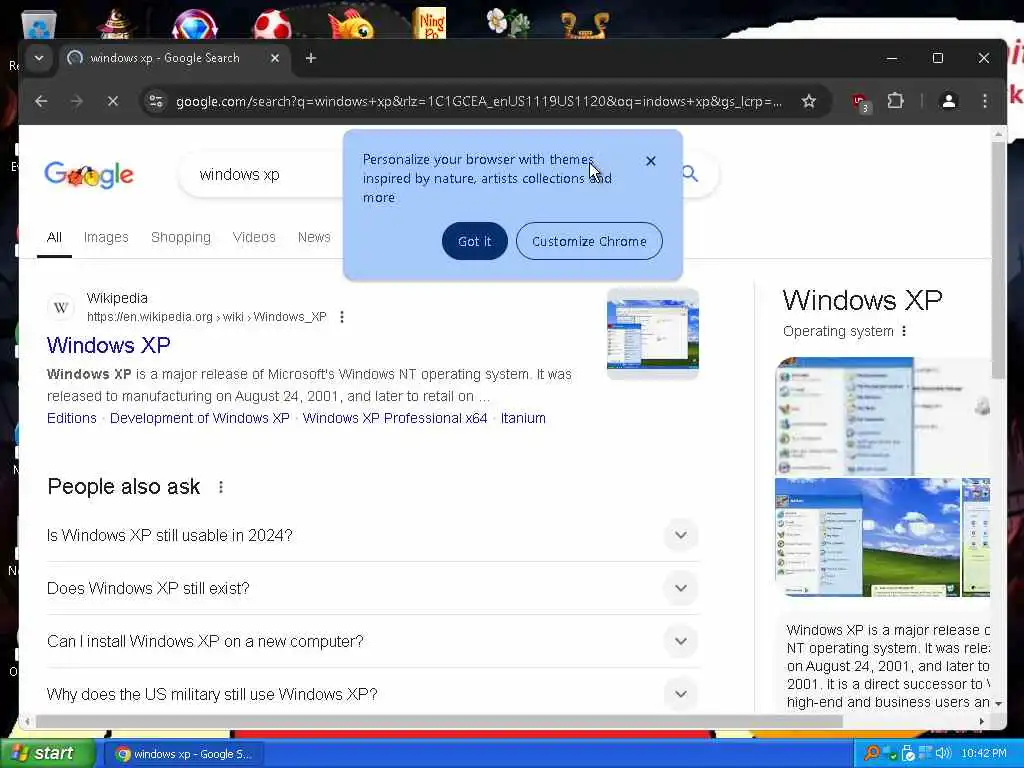Viewport: 1024px width, 768px height.
Task: Click the browser back arrow
Action: tap(41, 101)
